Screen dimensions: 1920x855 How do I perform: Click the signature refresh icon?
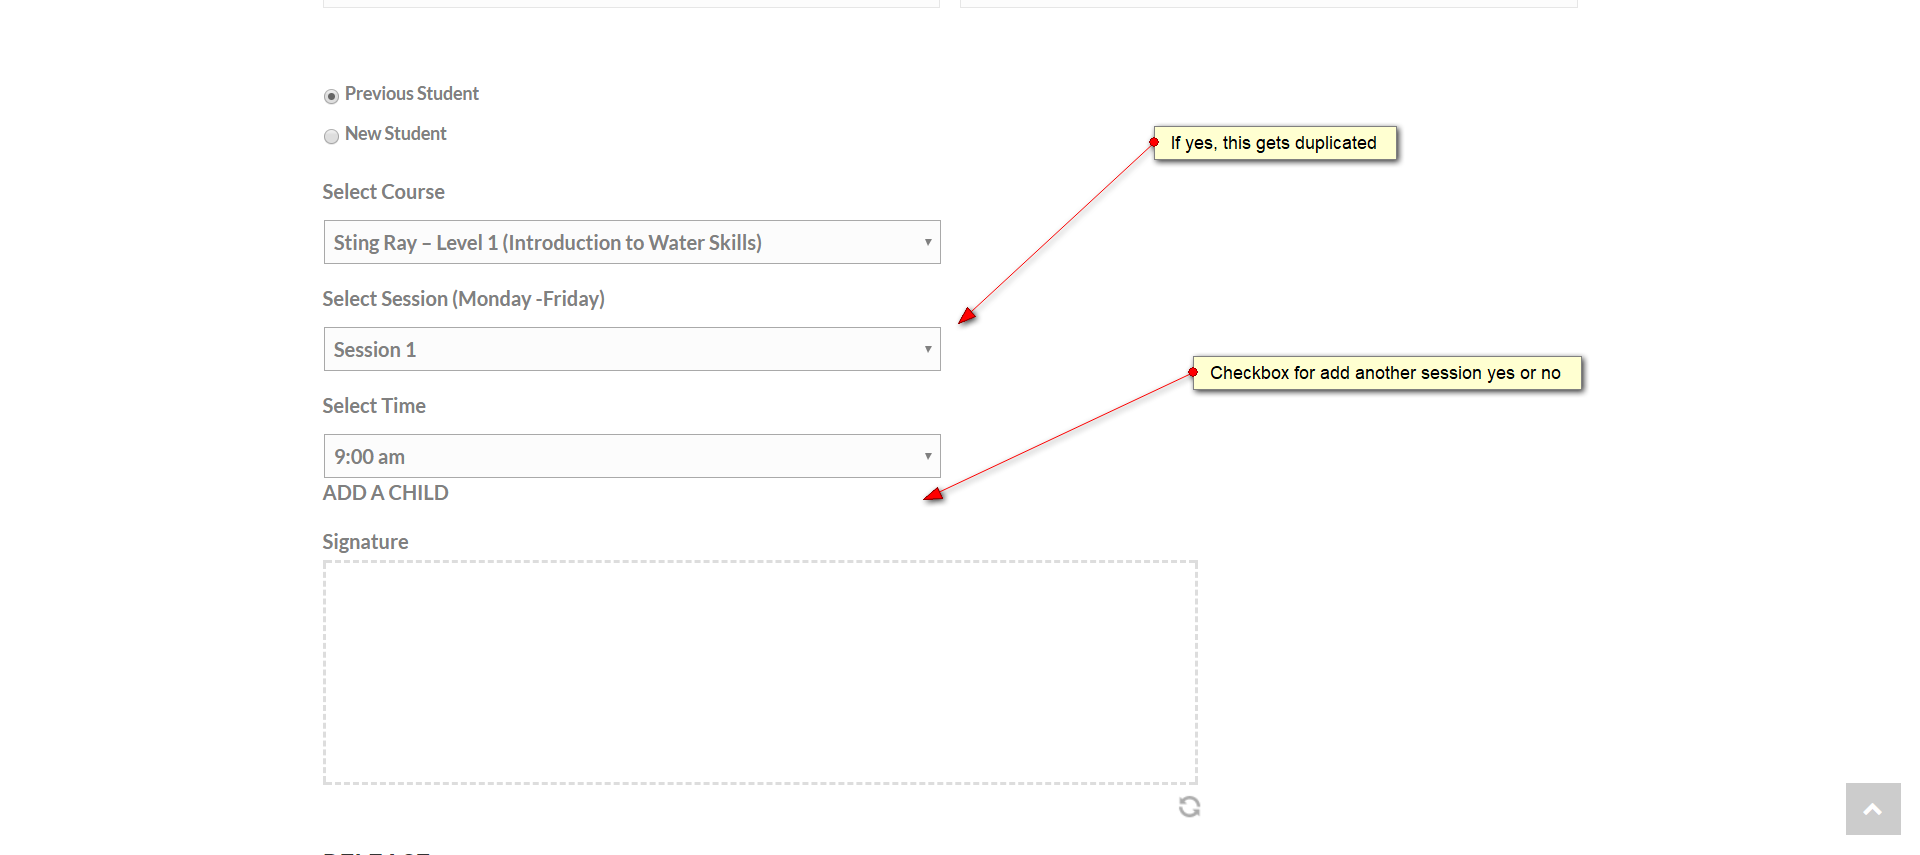click(1189, 807)
